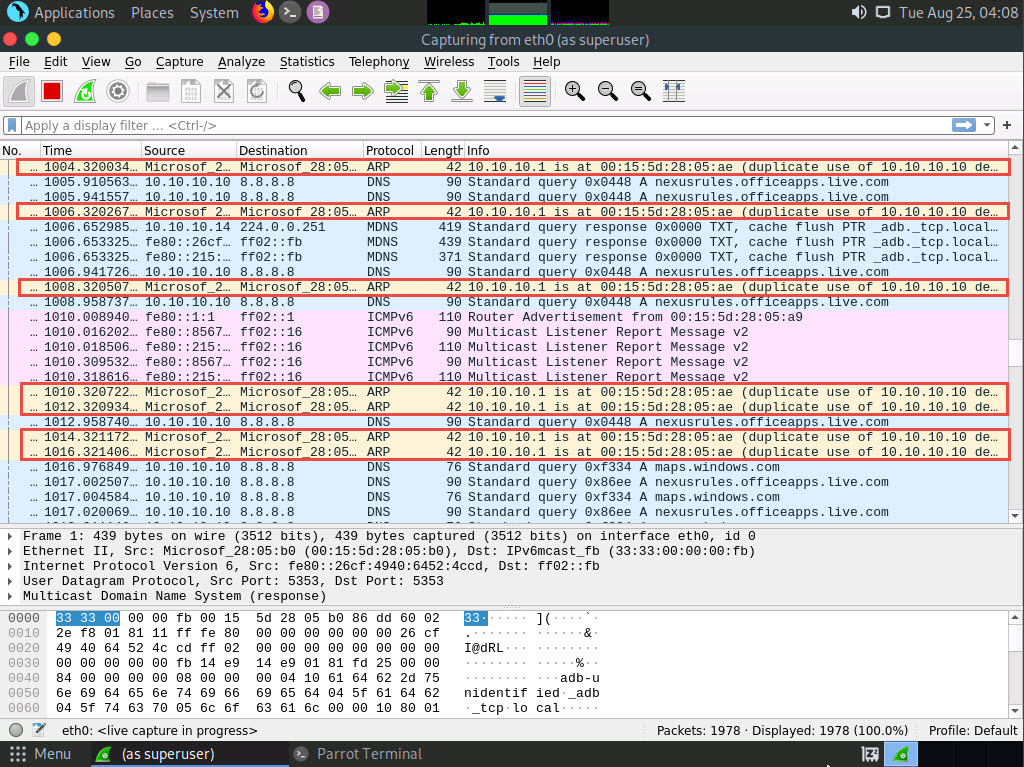Sort packets by Source column header
The height and width of the screenshot is (767, 1024).
point(188,150)
